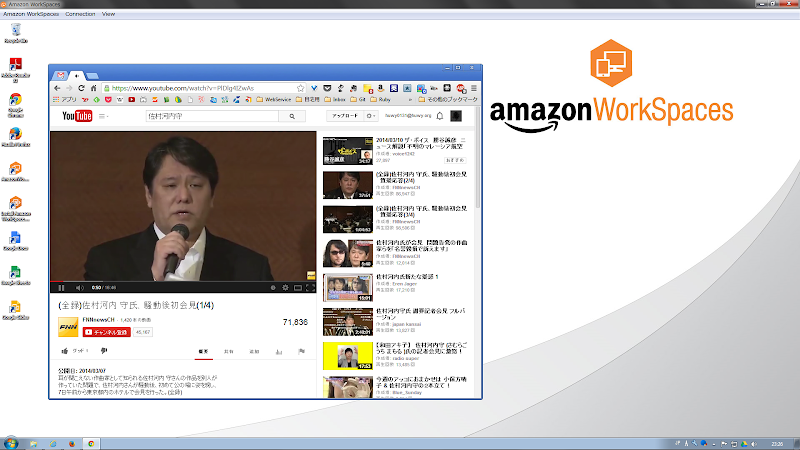Open the related video from voice1242

395,151
